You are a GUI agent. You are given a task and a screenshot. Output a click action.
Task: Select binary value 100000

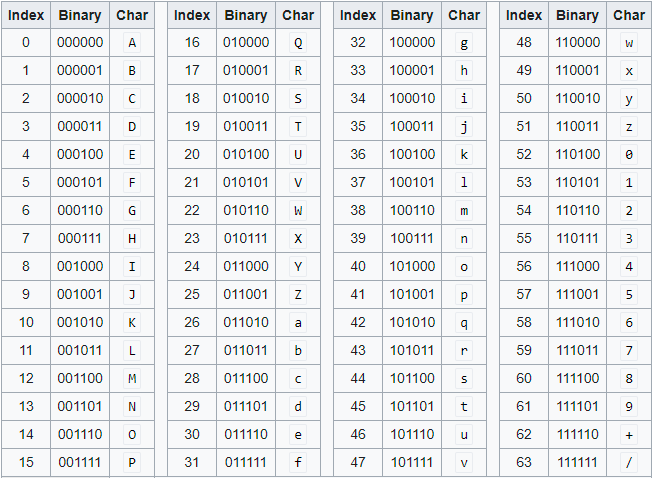[x=412, y=42]
